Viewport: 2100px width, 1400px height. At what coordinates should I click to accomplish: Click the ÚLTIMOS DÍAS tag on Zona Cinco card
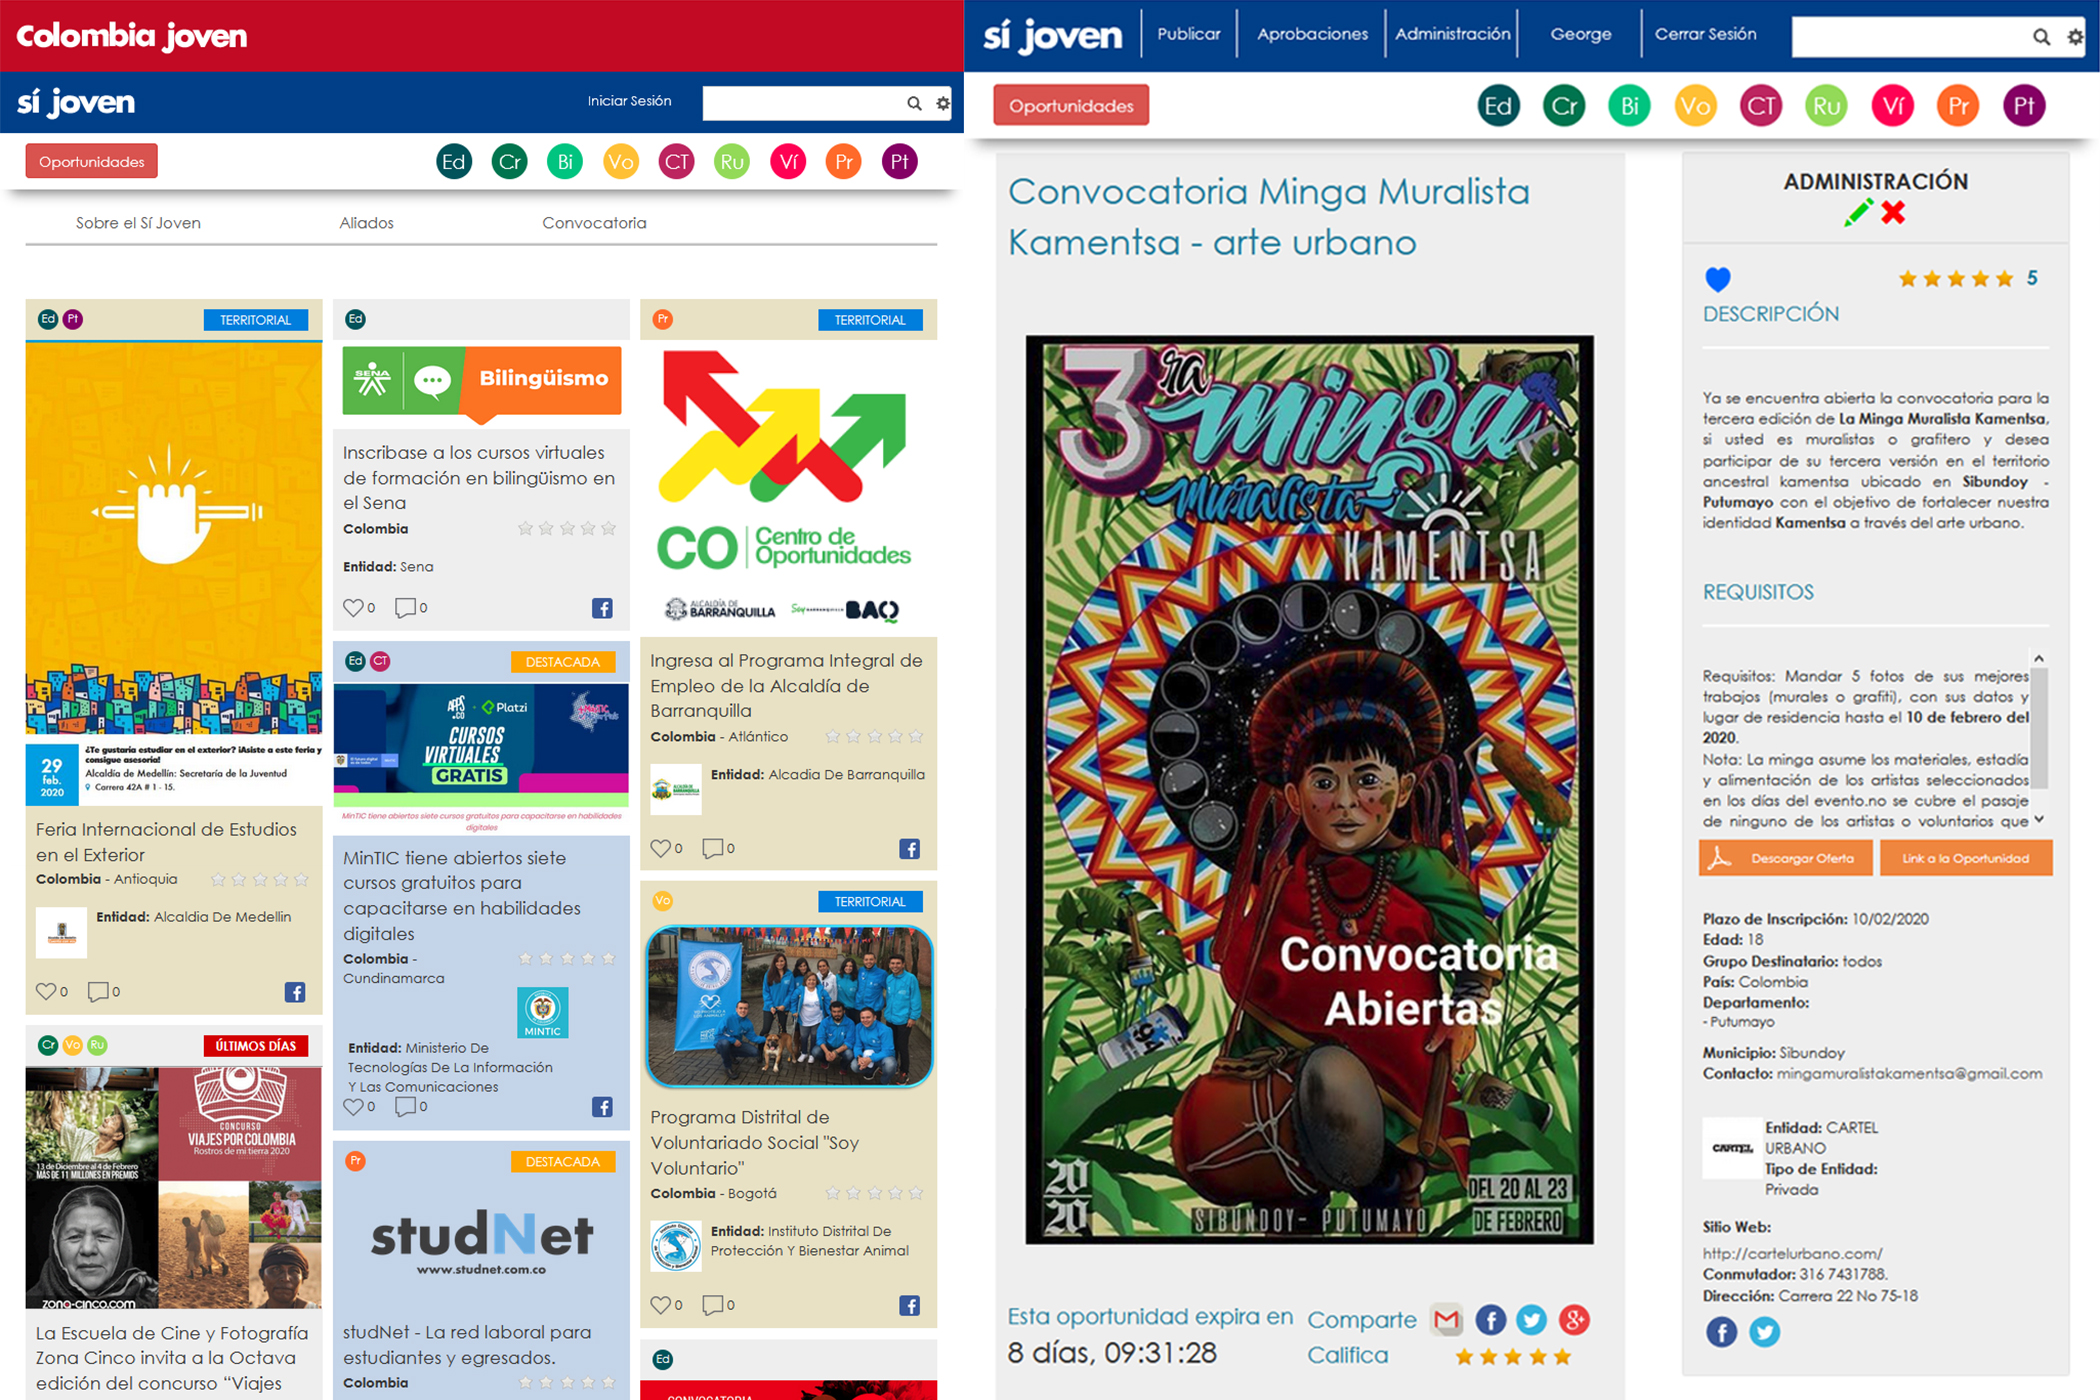point(256,1046)
